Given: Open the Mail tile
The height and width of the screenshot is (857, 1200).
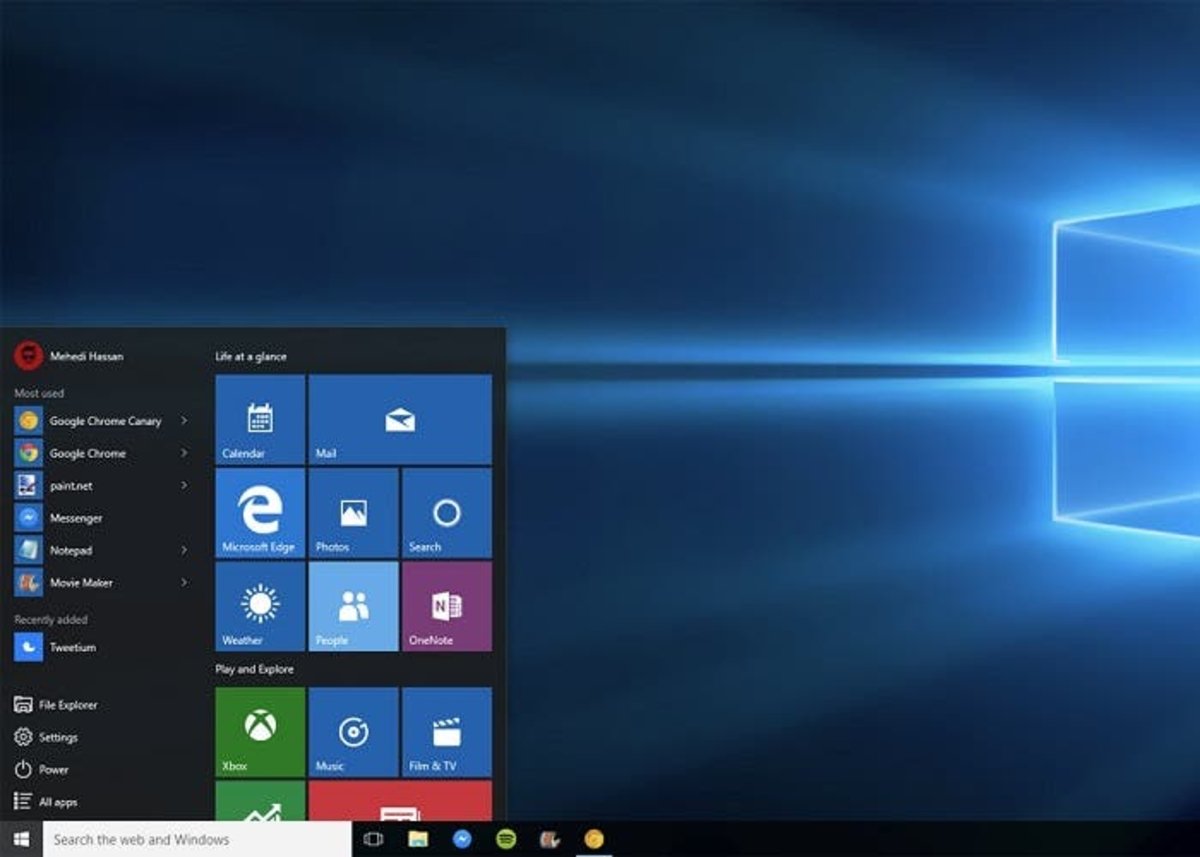Looking at the screenshot, I should [x=400, y=419].
